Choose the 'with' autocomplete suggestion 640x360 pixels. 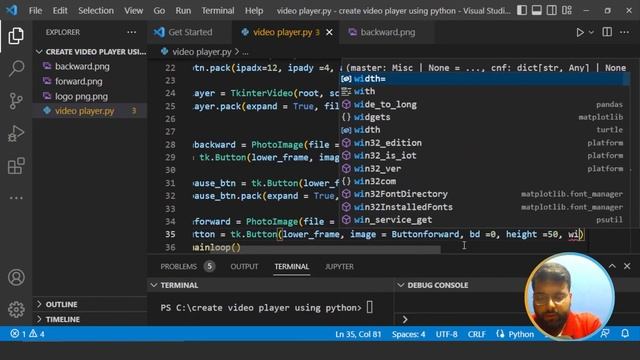tap(484, 91)
